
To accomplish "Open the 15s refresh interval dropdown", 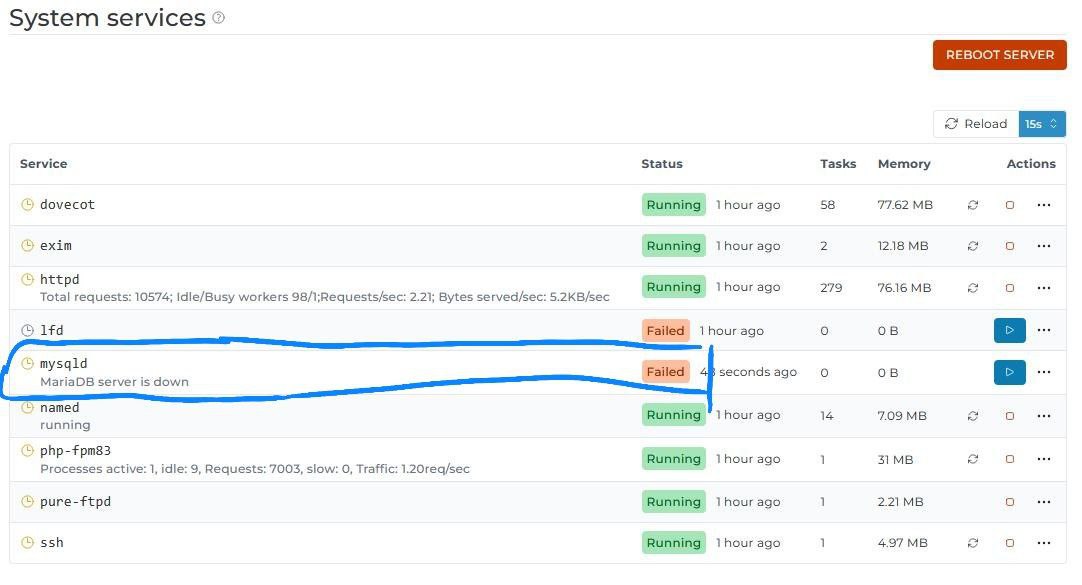I will pos(1041,124).
